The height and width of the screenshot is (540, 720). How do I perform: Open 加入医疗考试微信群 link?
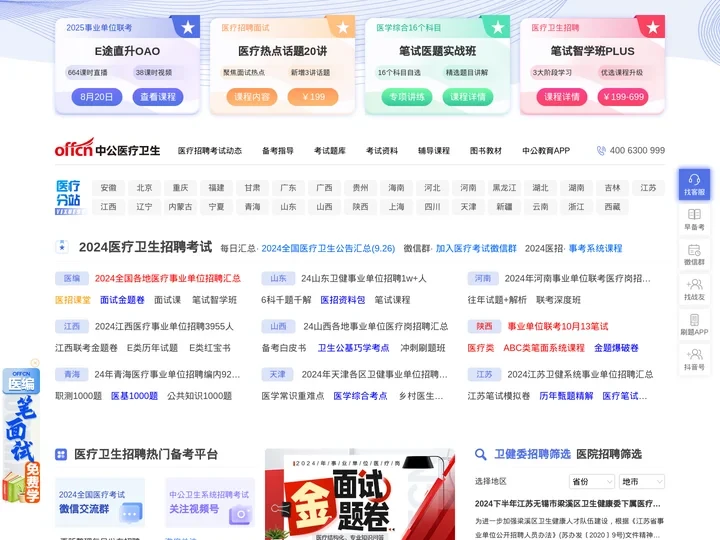coord(476,248)
